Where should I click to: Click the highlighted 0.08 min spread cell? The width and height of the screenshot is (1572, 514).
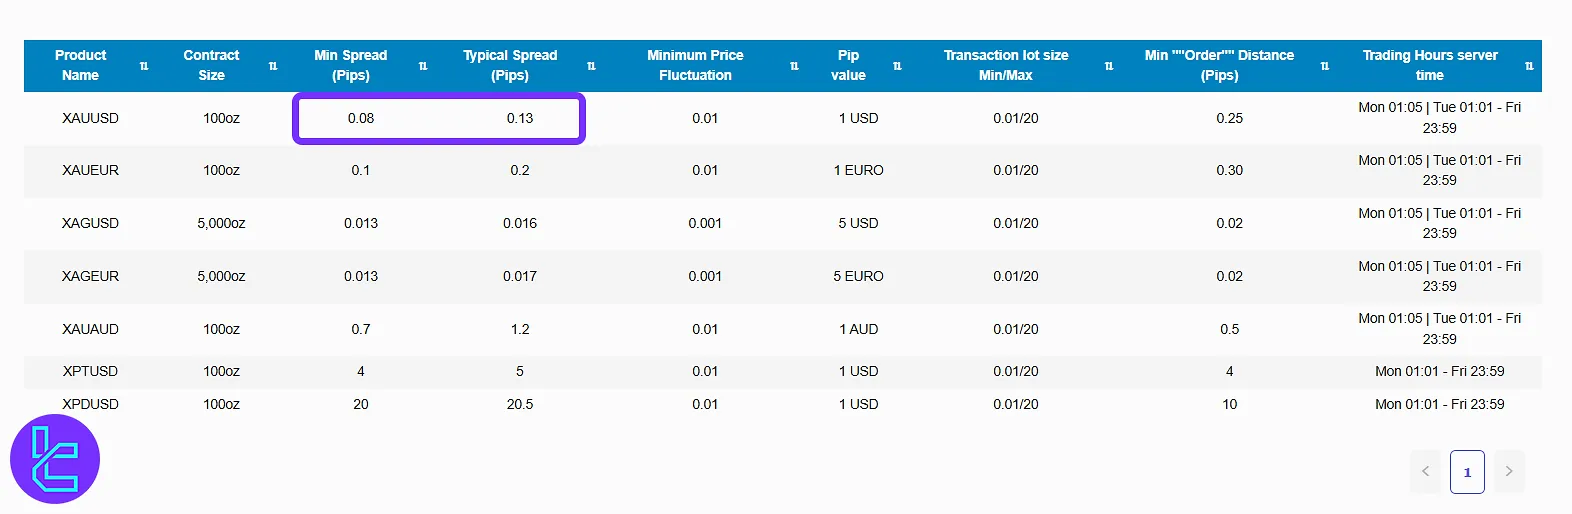pos(361,118)
